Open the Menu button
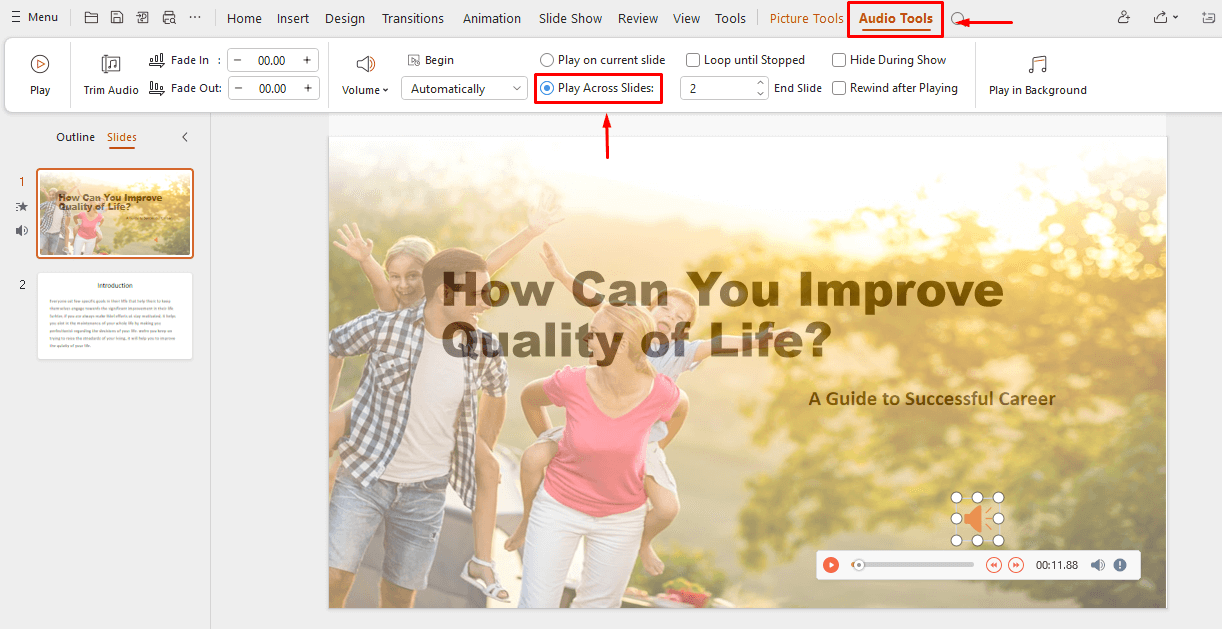Image resolution: width=1222 pixels, height=629 pixels. coord(34,17)
